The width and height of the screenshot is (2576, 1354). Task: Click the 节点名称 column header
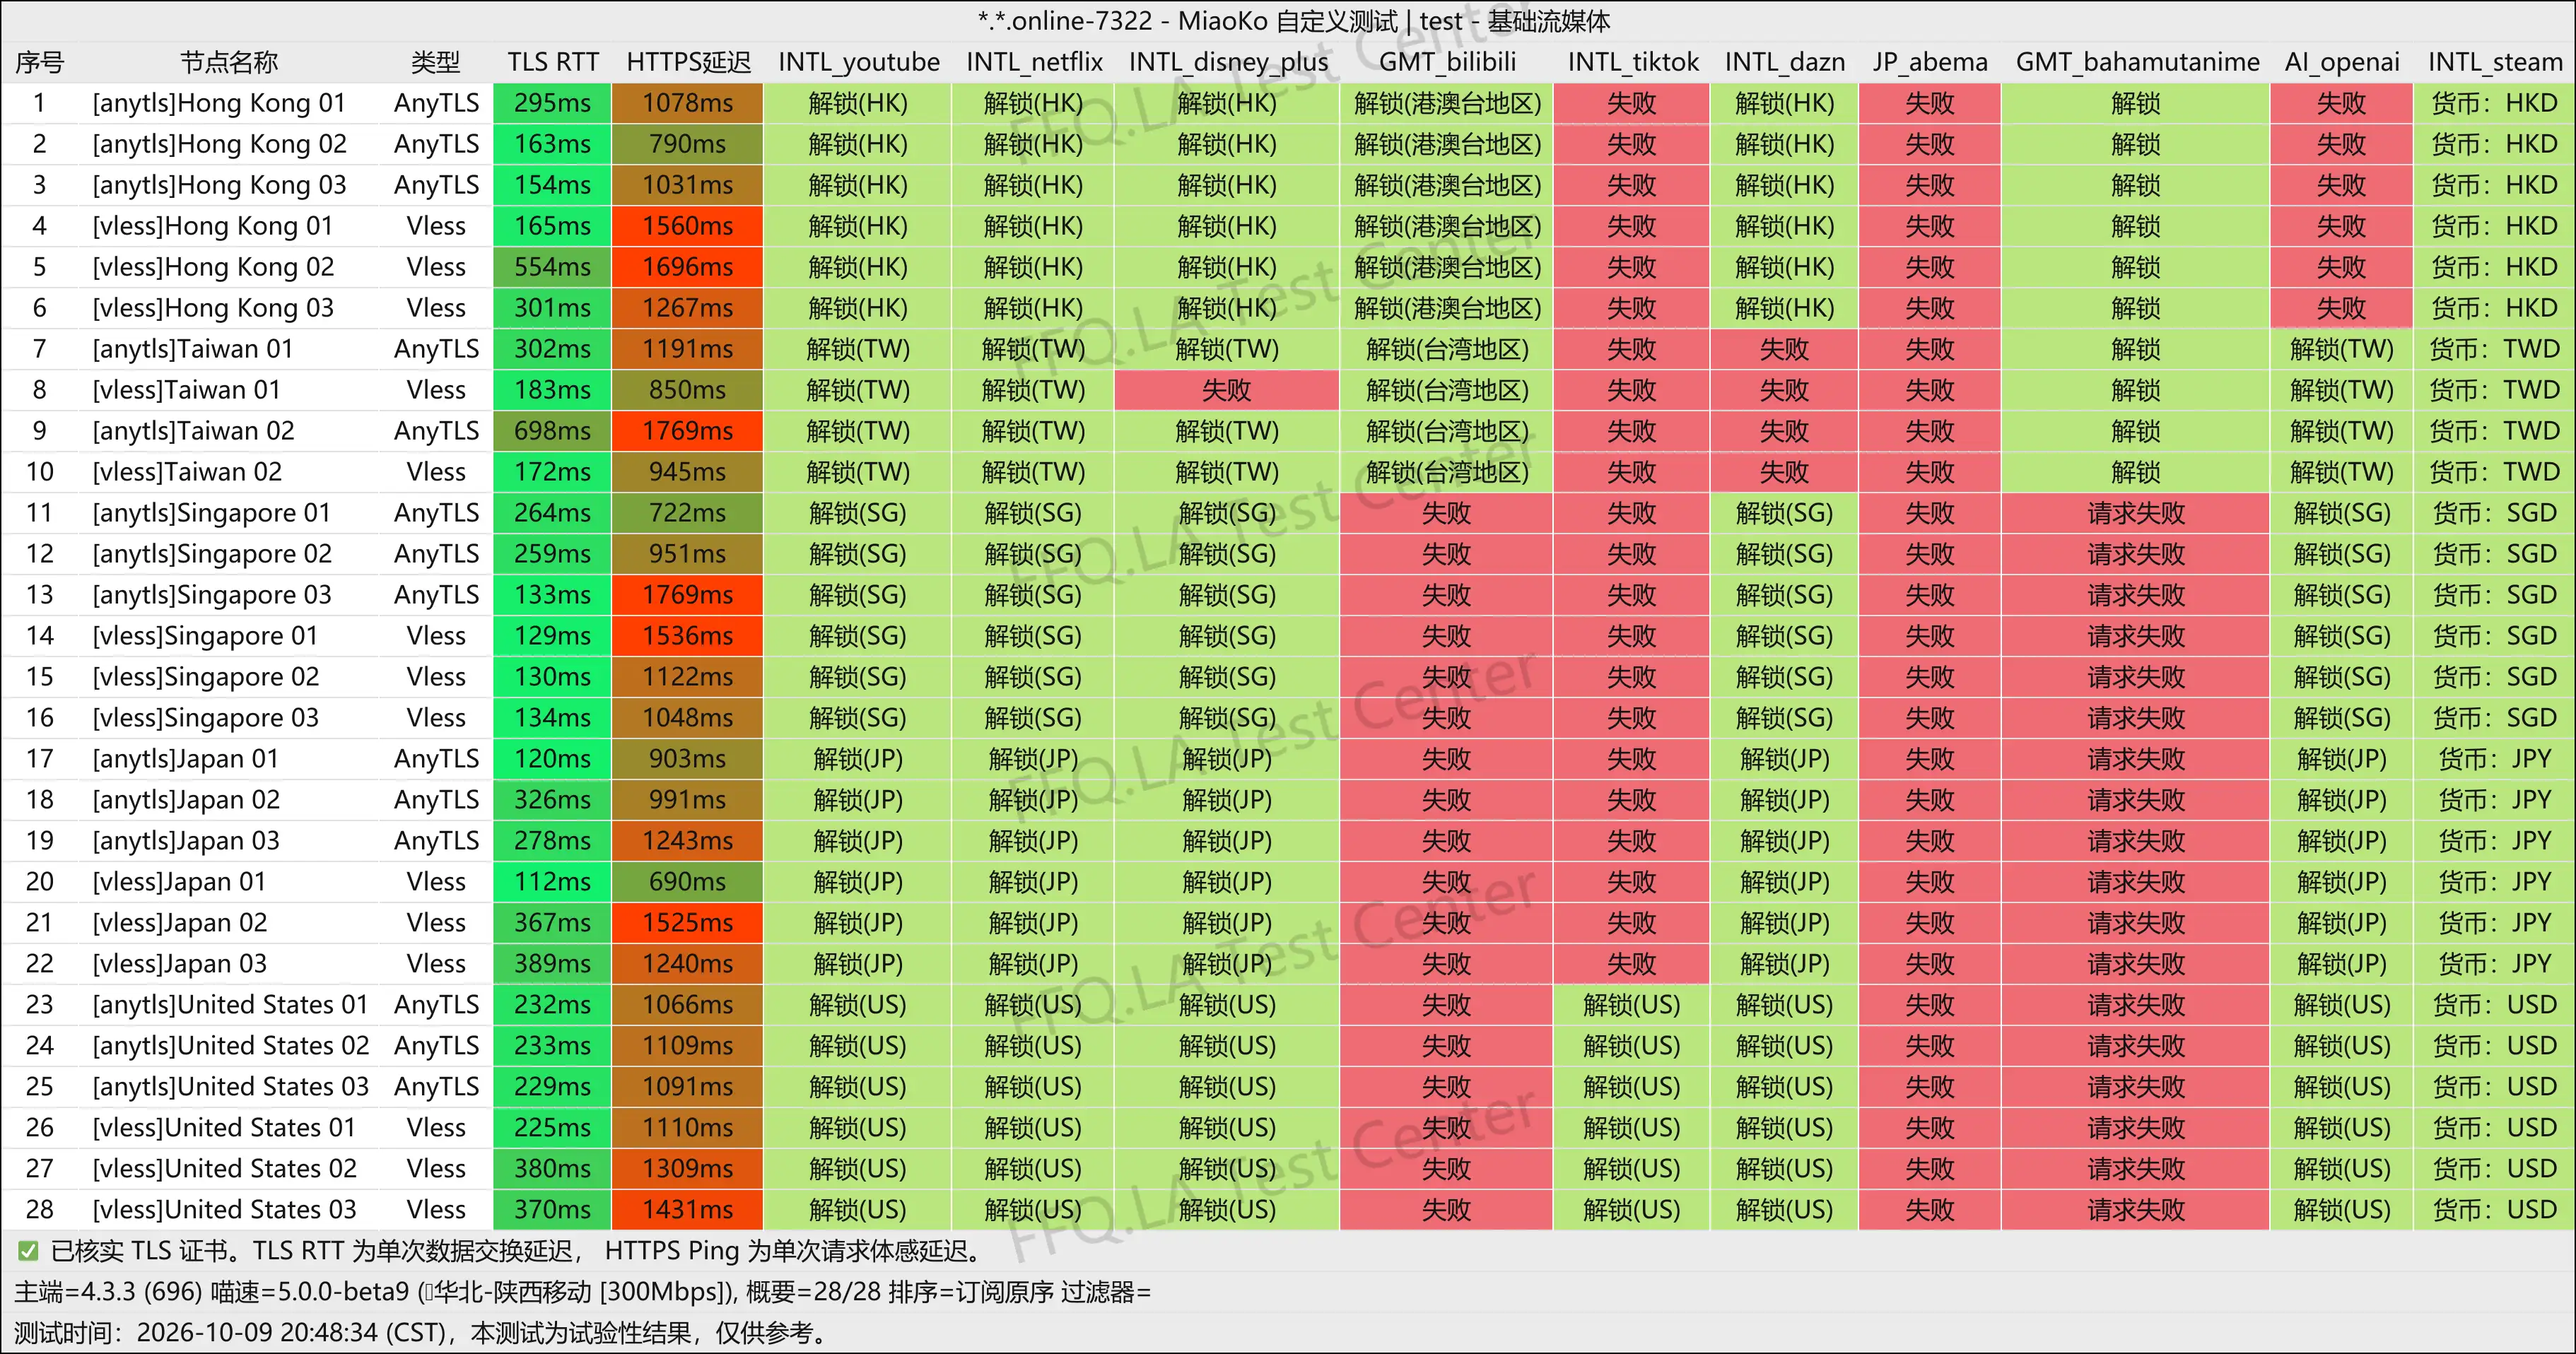click(x=229, y=62)
